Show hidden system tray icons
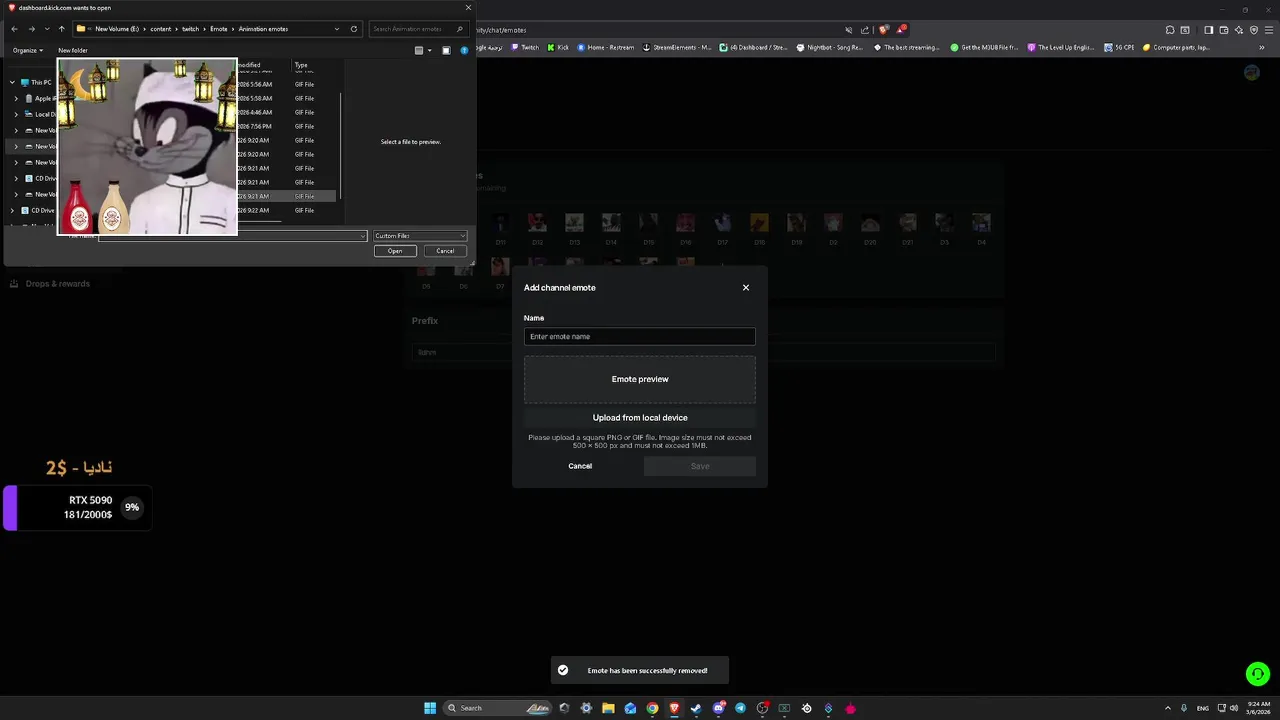 1168,708
